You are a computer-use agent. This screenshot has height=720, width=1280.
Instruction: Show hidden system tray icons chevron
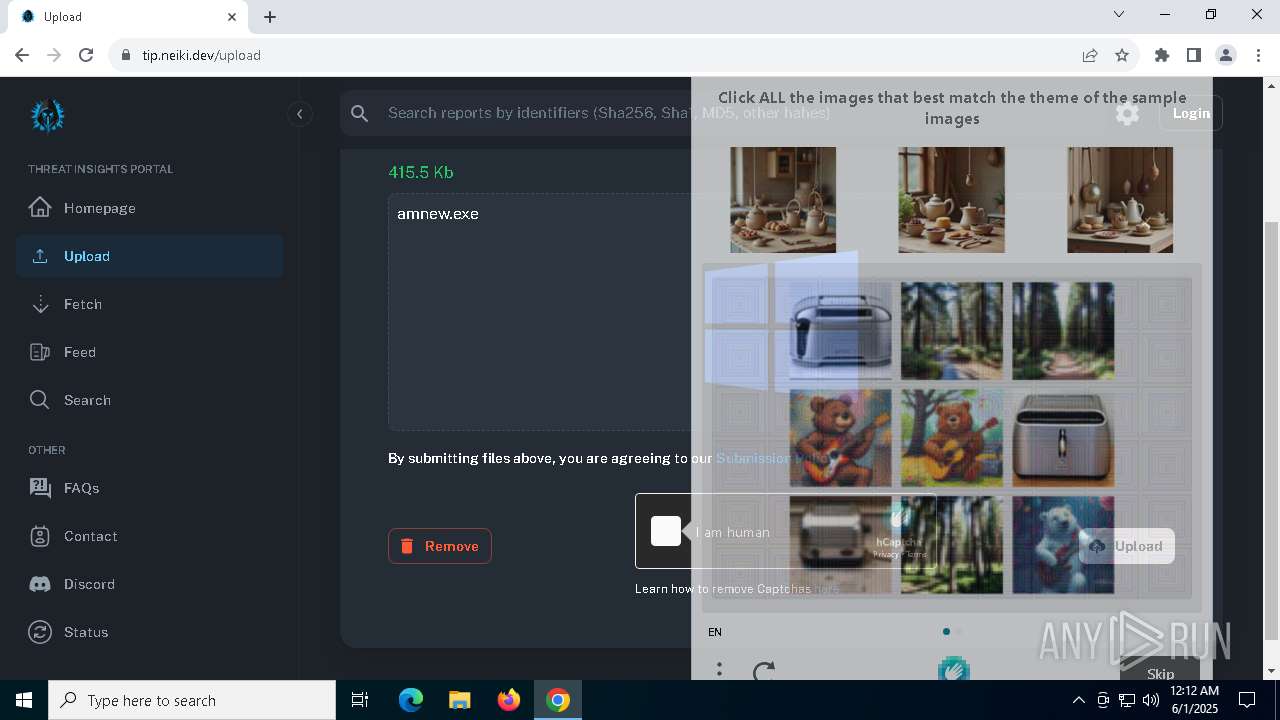(x=1079, y=700)
